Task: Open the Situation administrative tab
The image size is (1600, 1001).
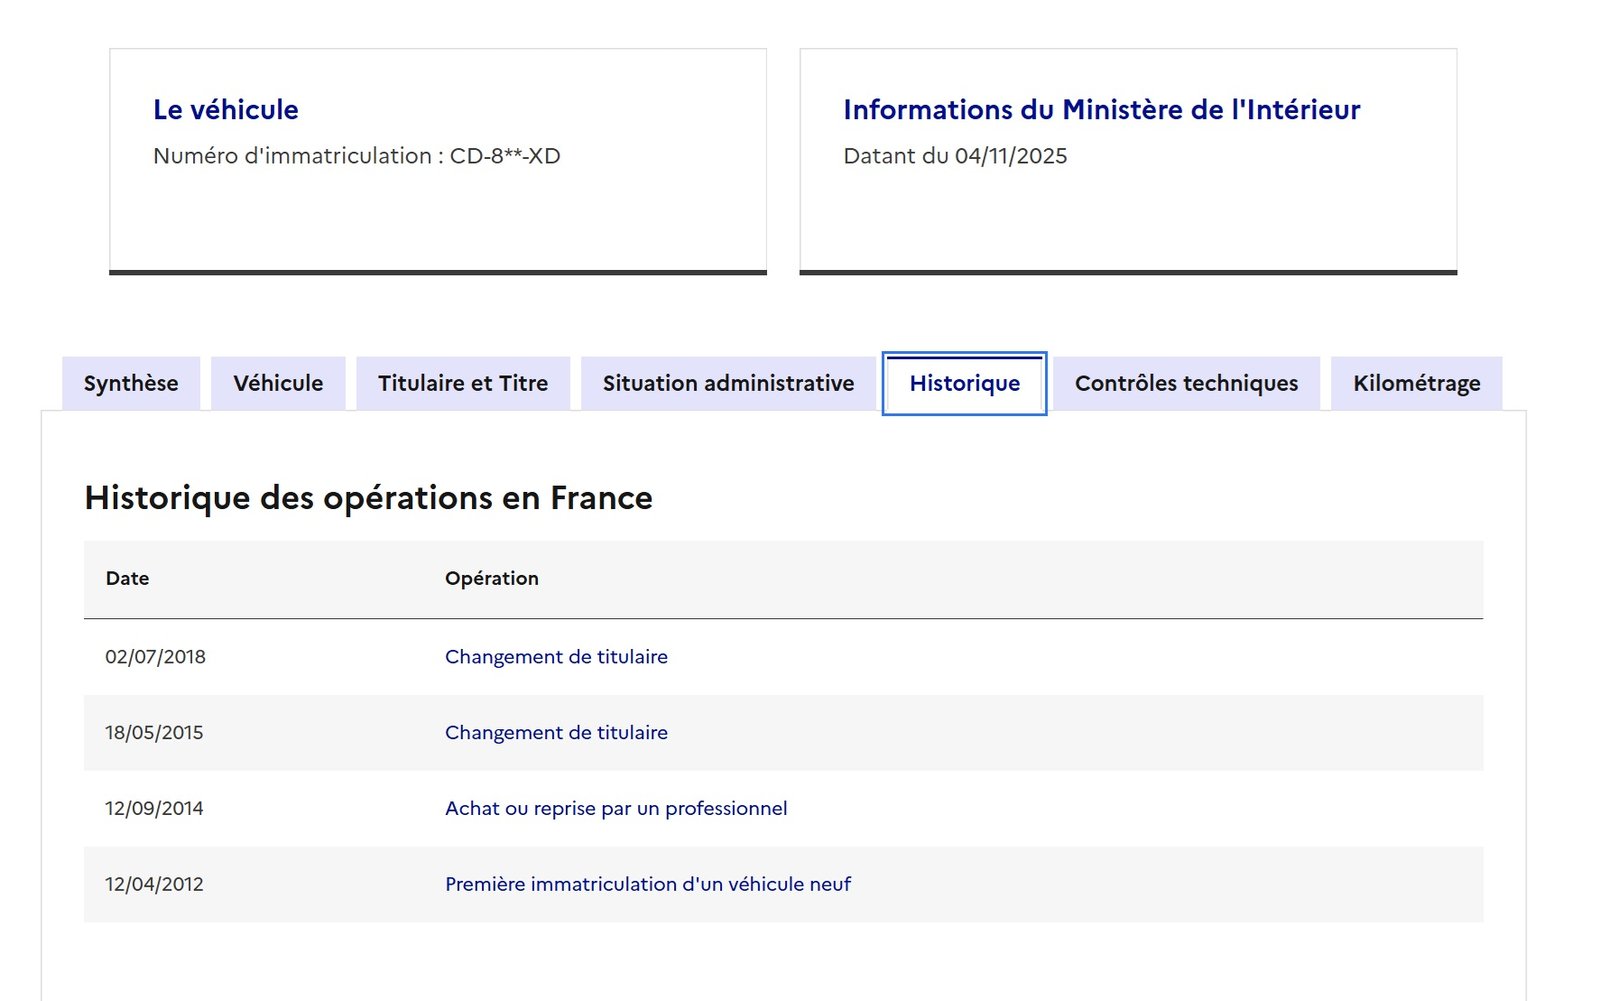Action: point(728,384)
